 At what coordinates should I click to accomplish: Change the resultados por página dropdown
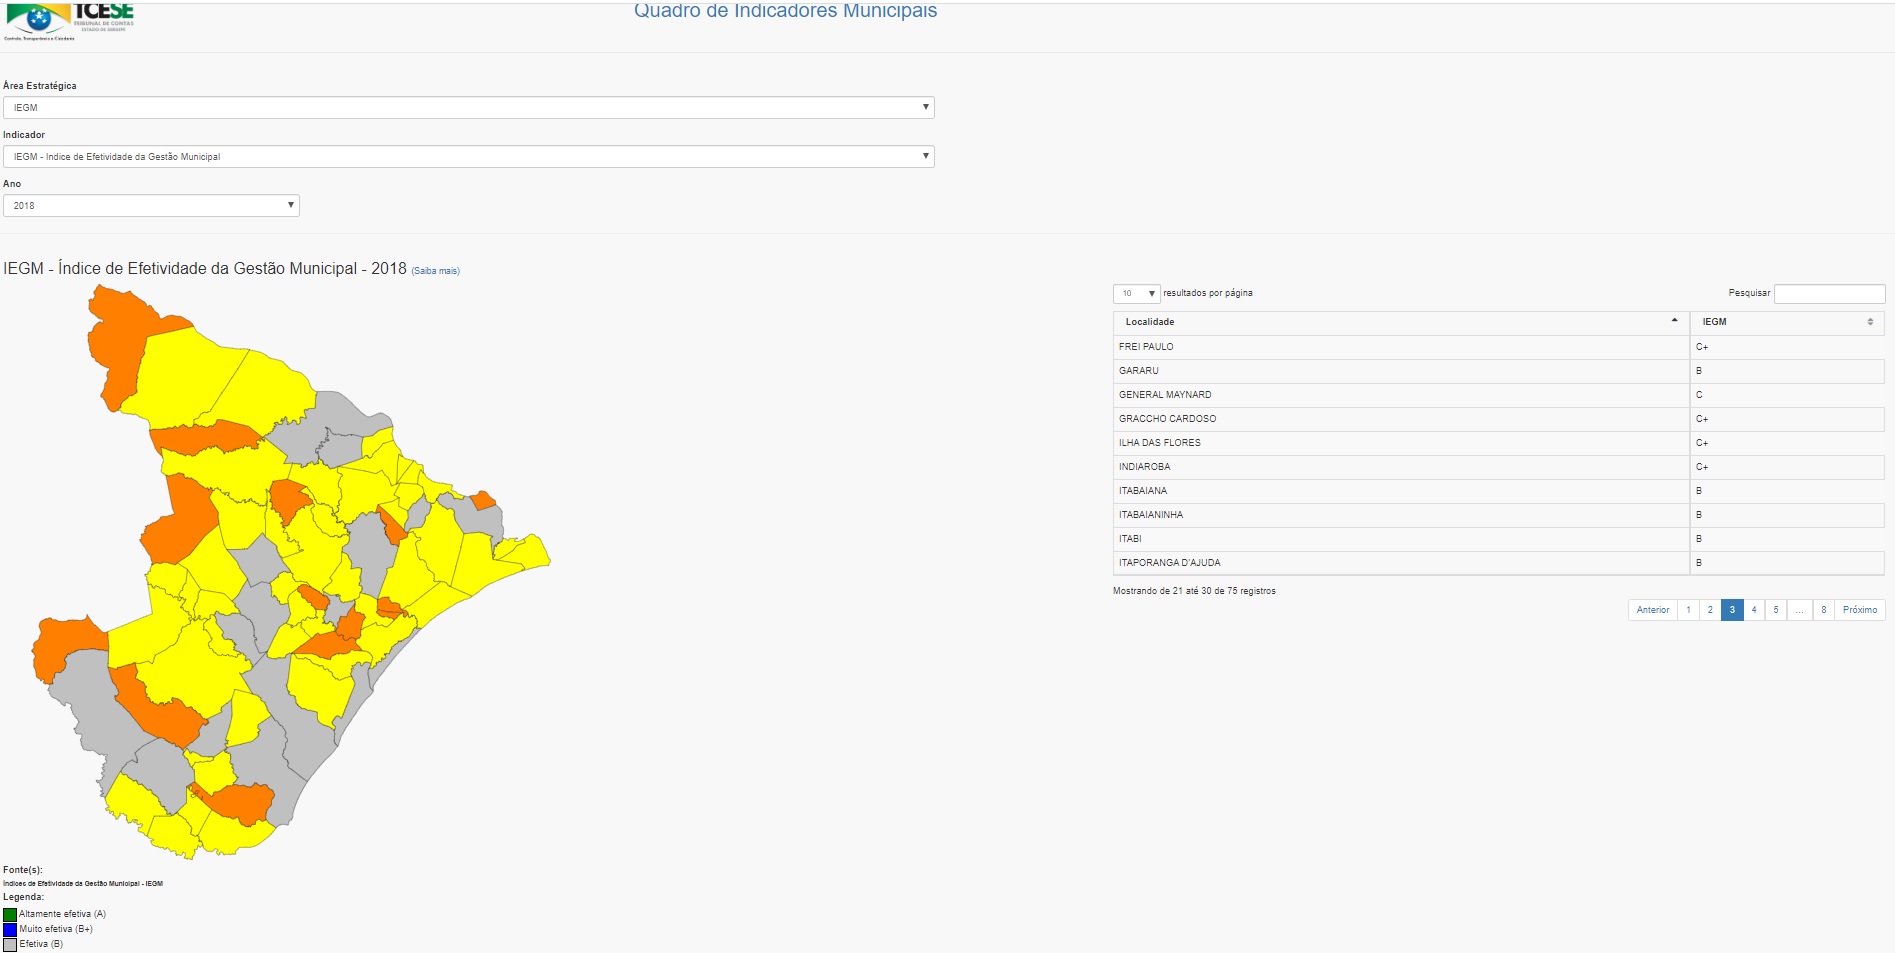click(x=1136, y=293)
